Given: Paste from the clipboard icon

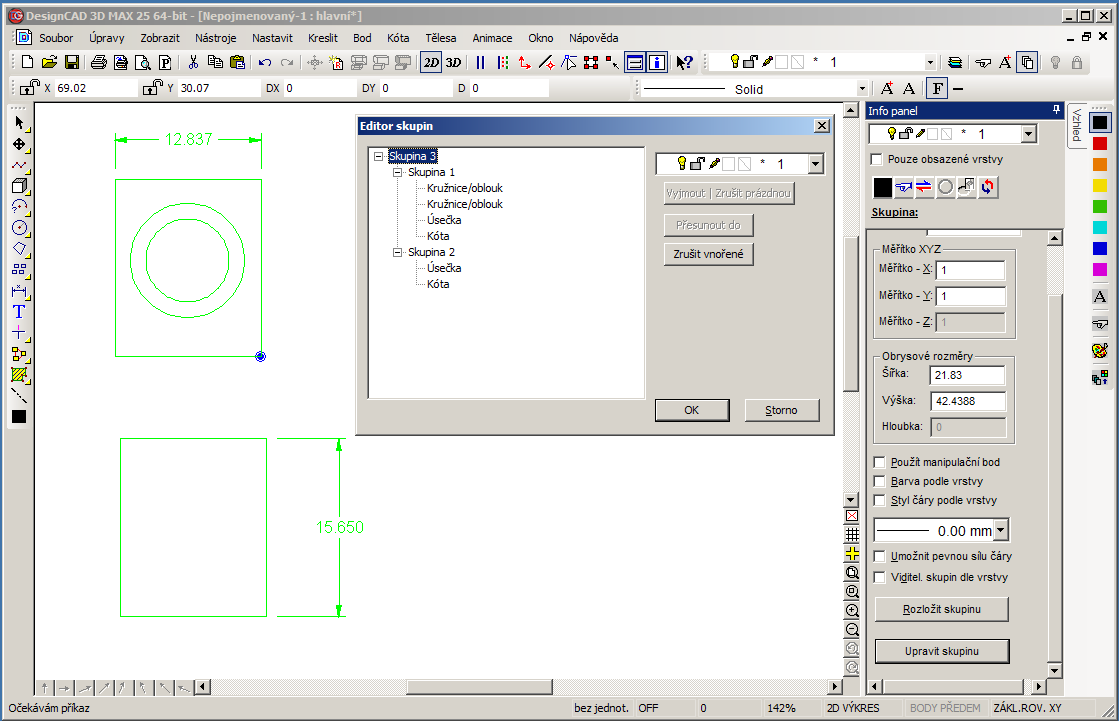Looking at the screenshot, I should (x=237, y=63).
